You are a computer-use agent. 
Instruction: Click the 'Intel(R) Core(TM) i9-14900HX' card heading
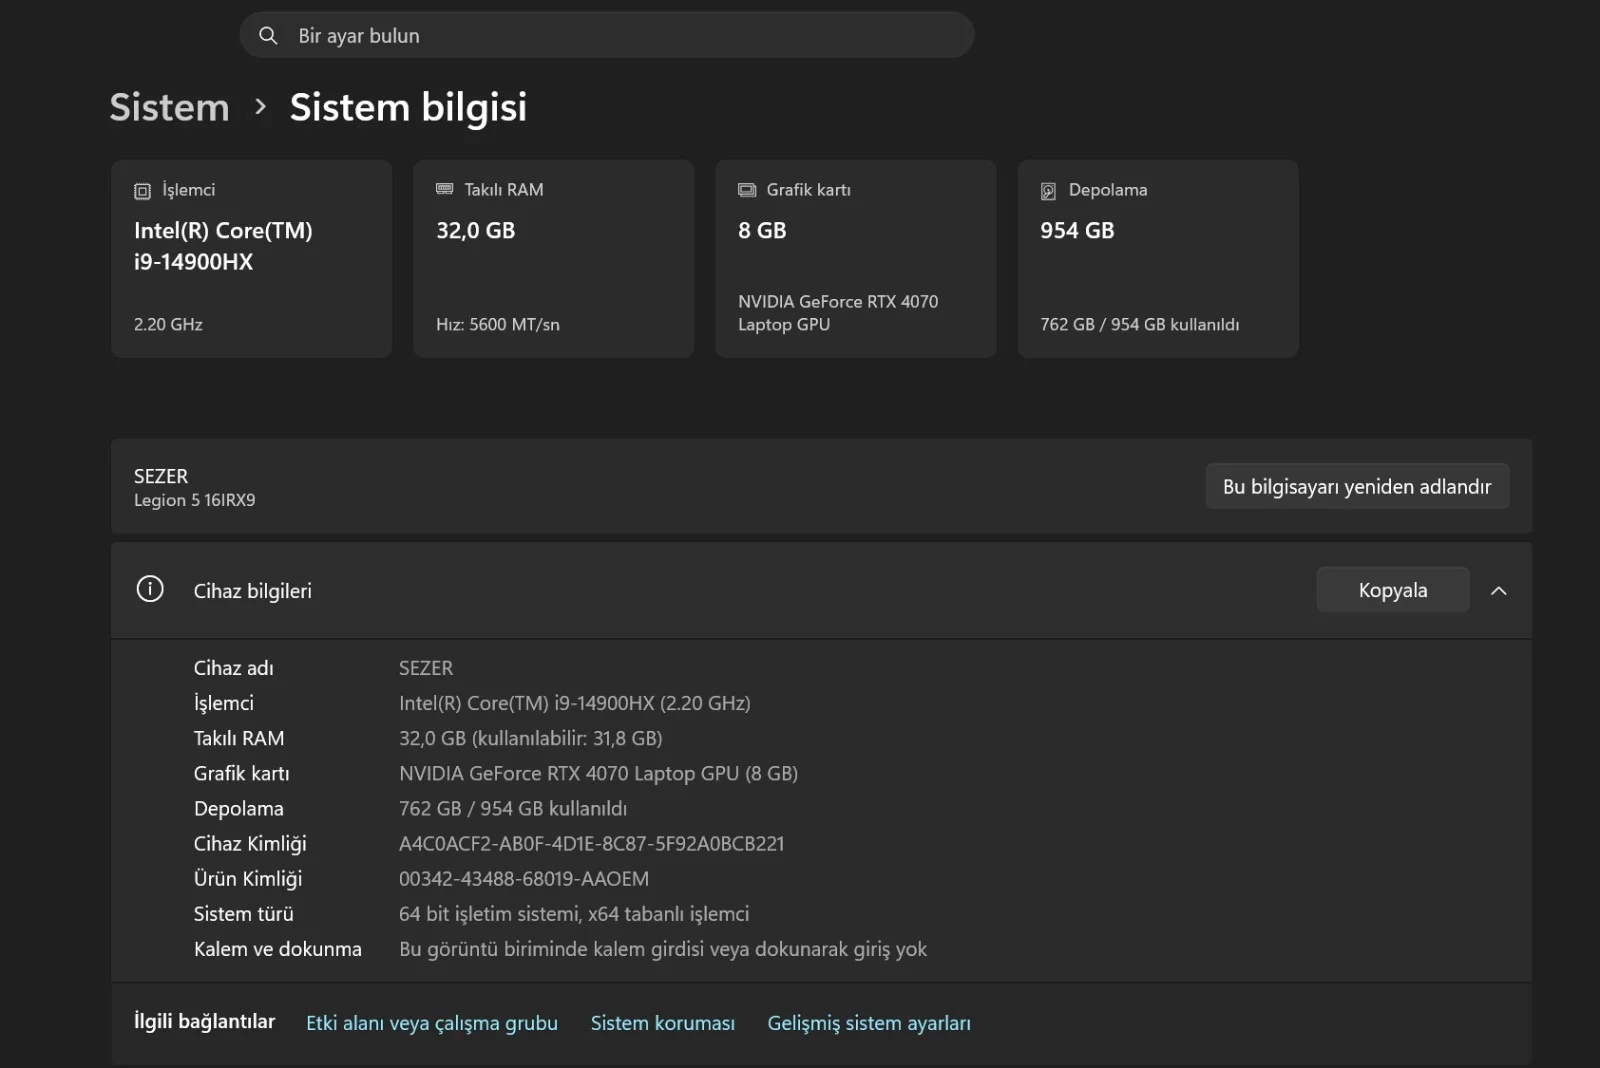223,246
